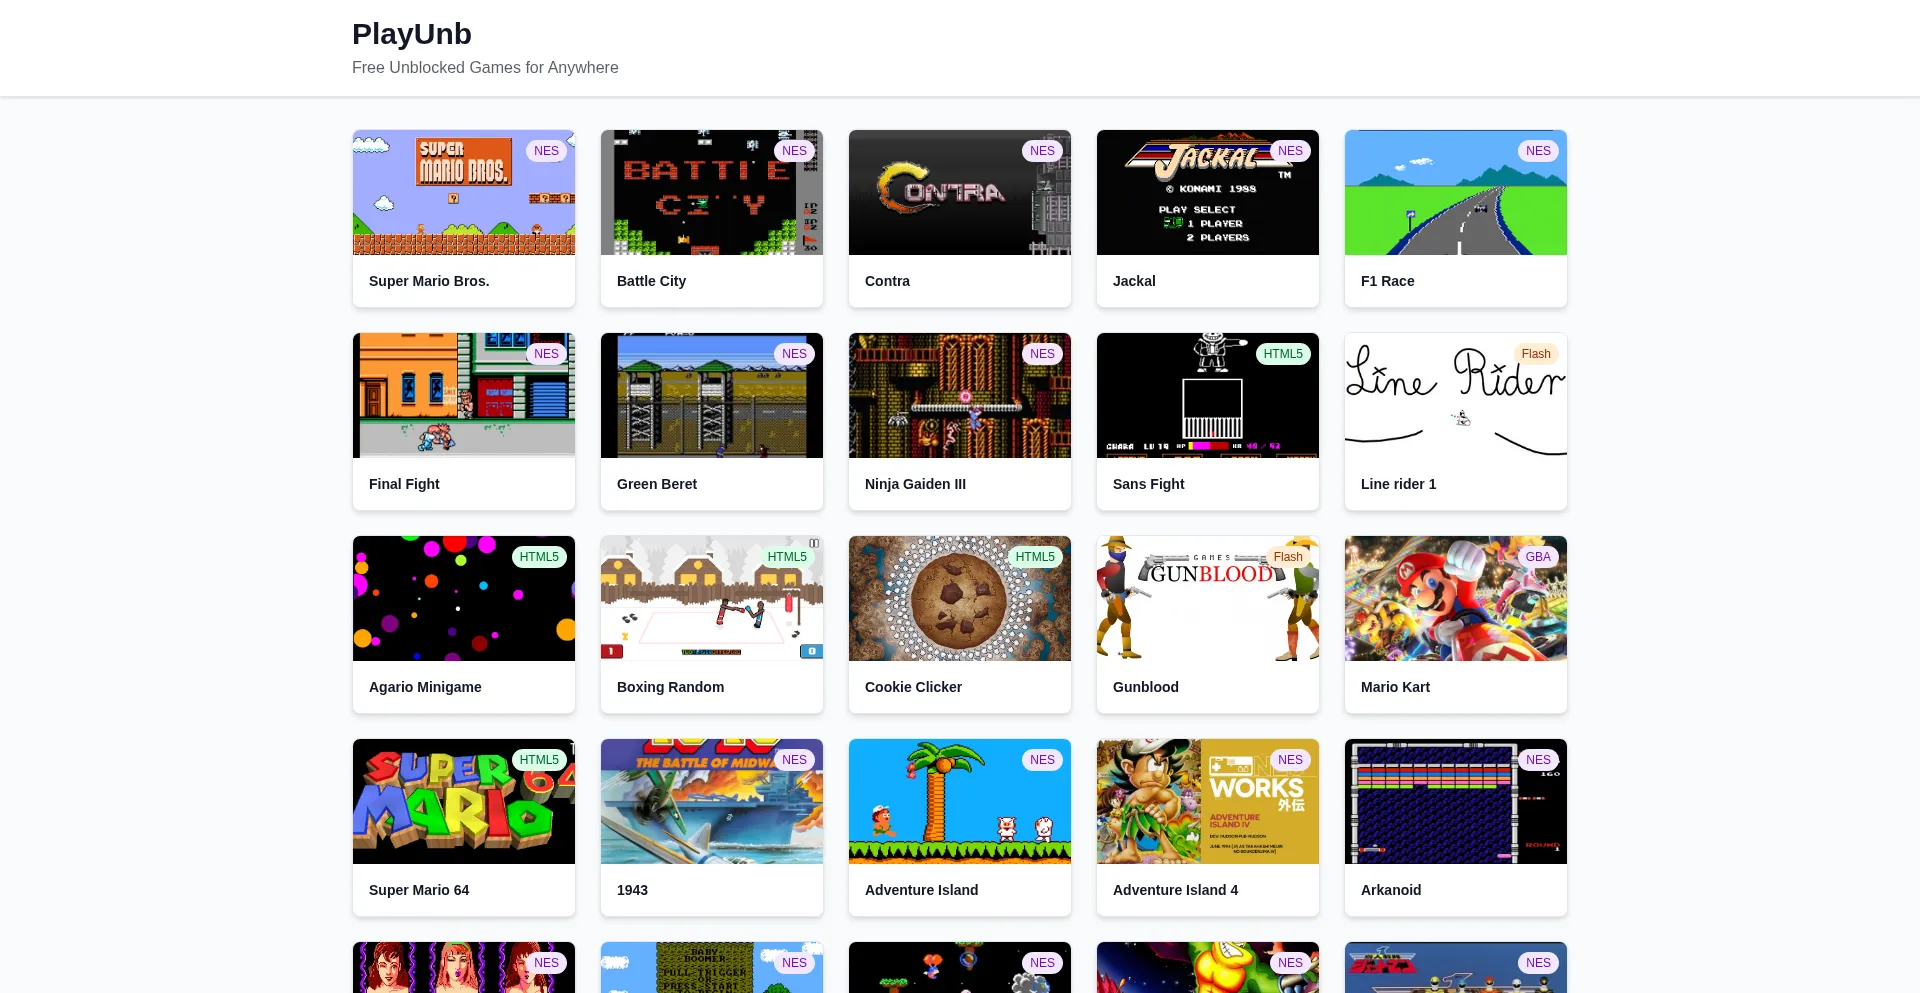The width and height of the screenshot is (1920, 993).
Task: Click the Battle City game image
Action: (x=711, y=193)
